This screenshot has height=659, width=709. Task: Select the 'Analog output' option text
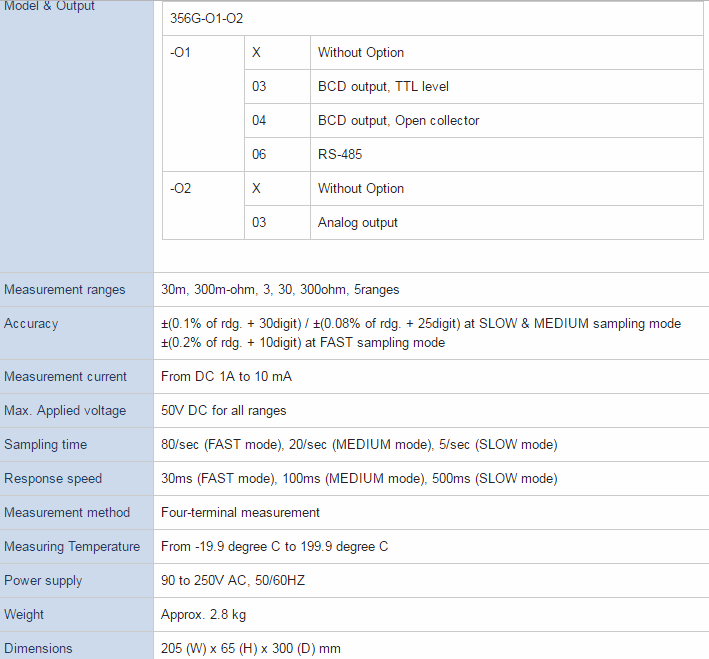pos(357,223)
